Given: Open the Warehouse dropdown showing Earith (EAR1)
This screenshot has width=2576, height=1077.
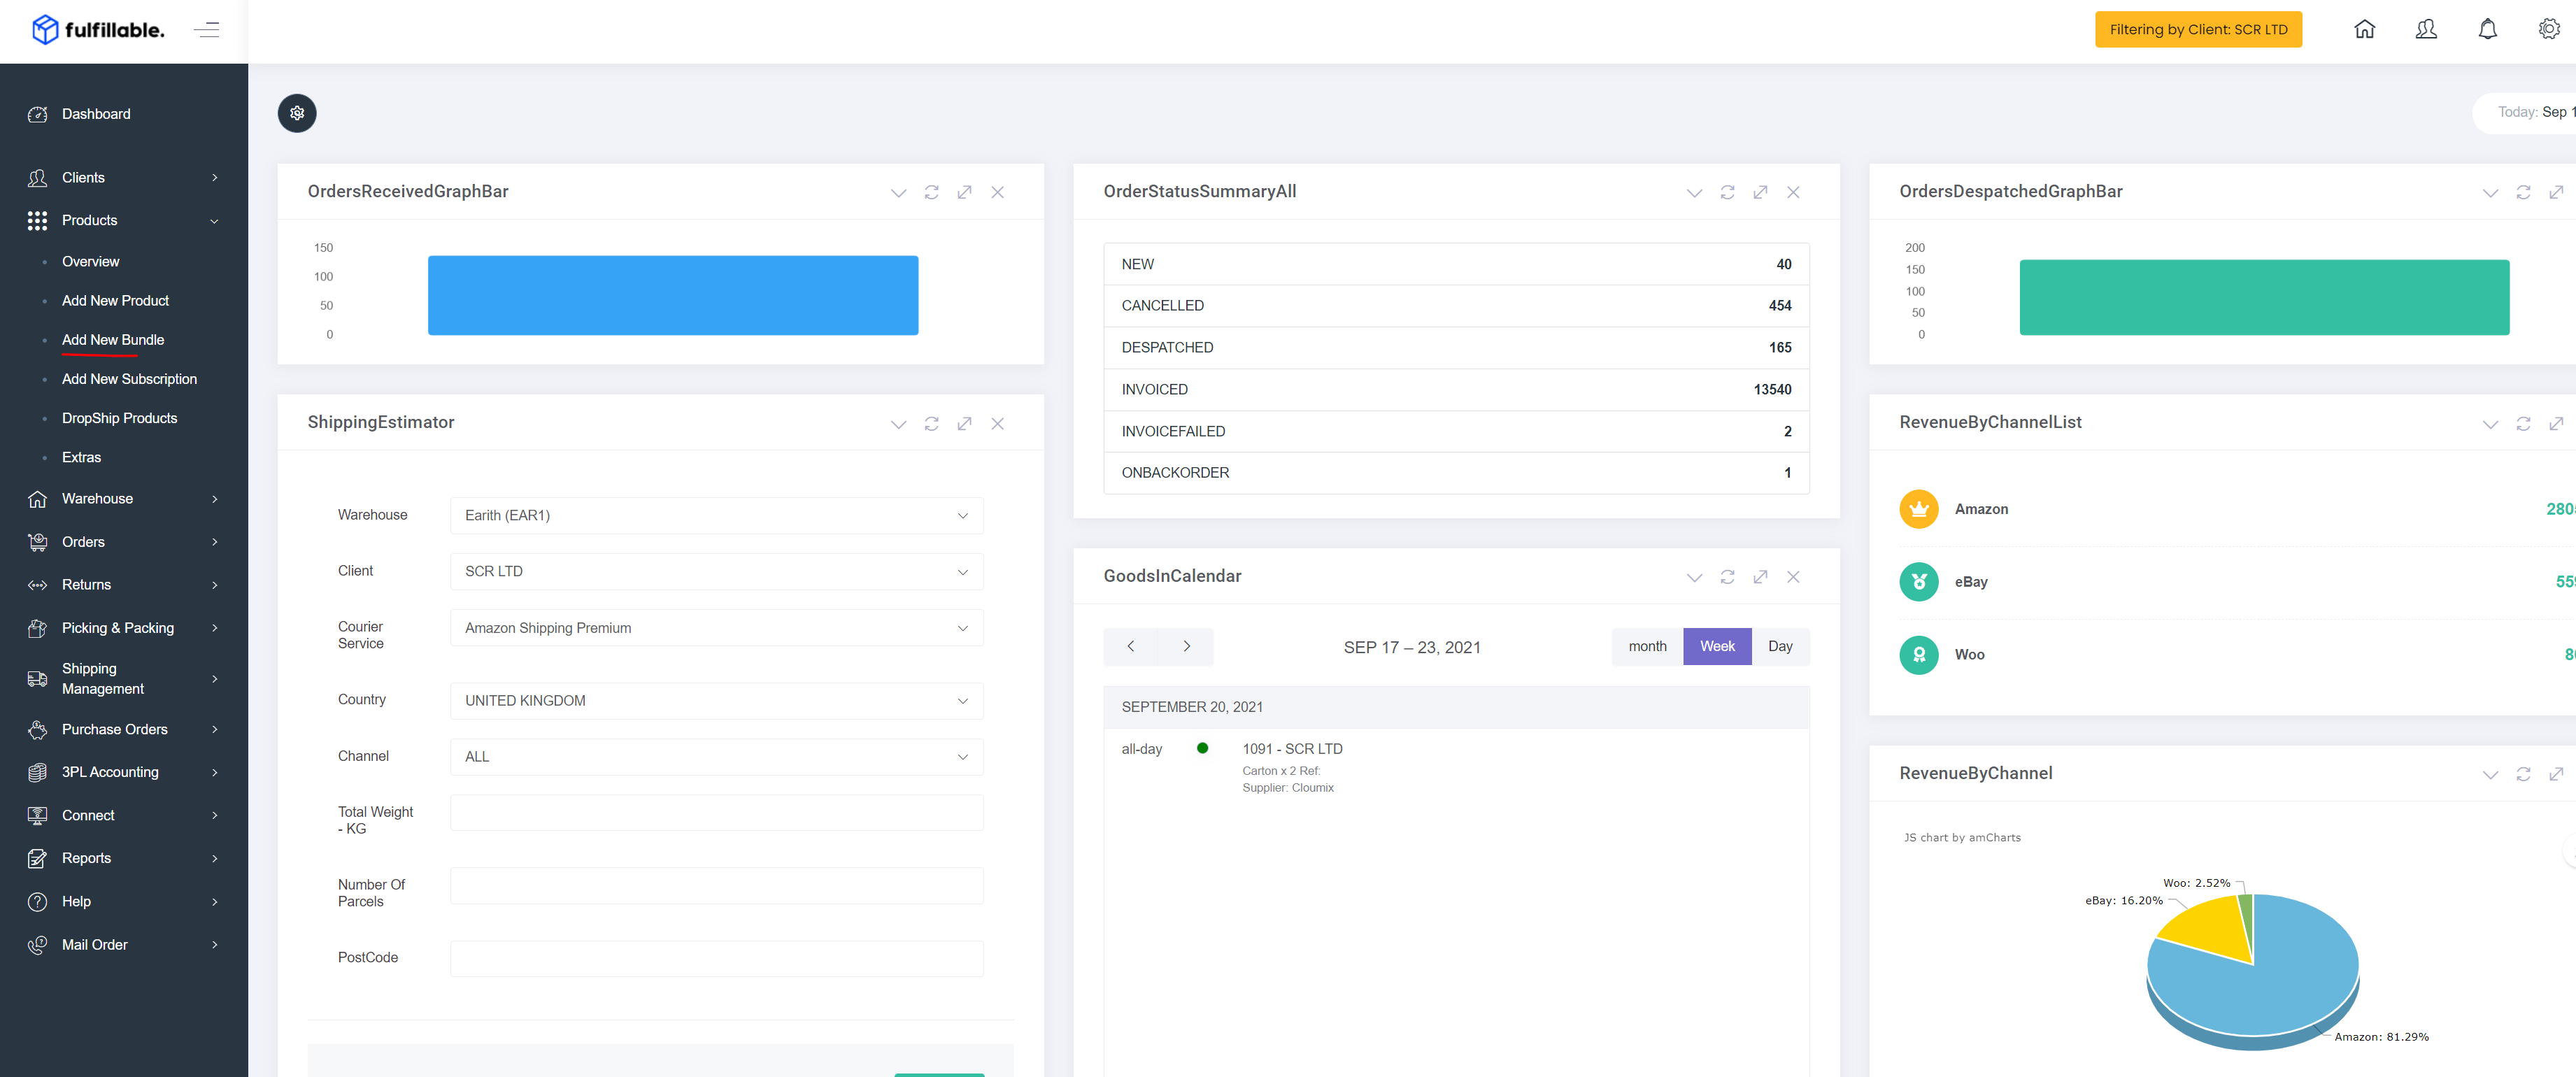Looking at the screenshot, I should [716, 516].
